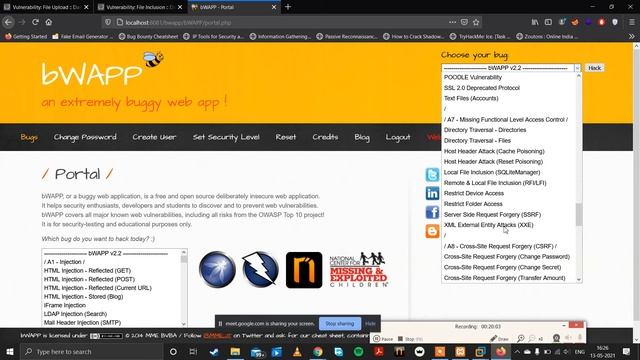Click the Windows search box
The width and height of the screenshot is (640, 360).
click(92, 351)
